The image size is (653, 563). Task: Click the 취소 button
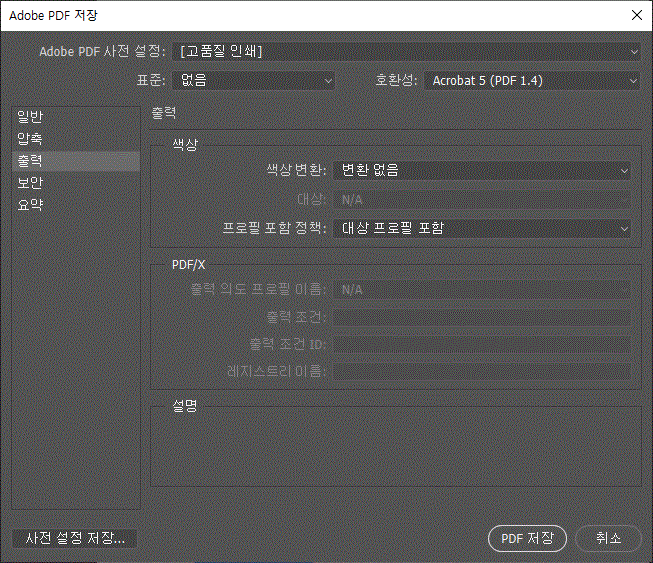point(608,538)
